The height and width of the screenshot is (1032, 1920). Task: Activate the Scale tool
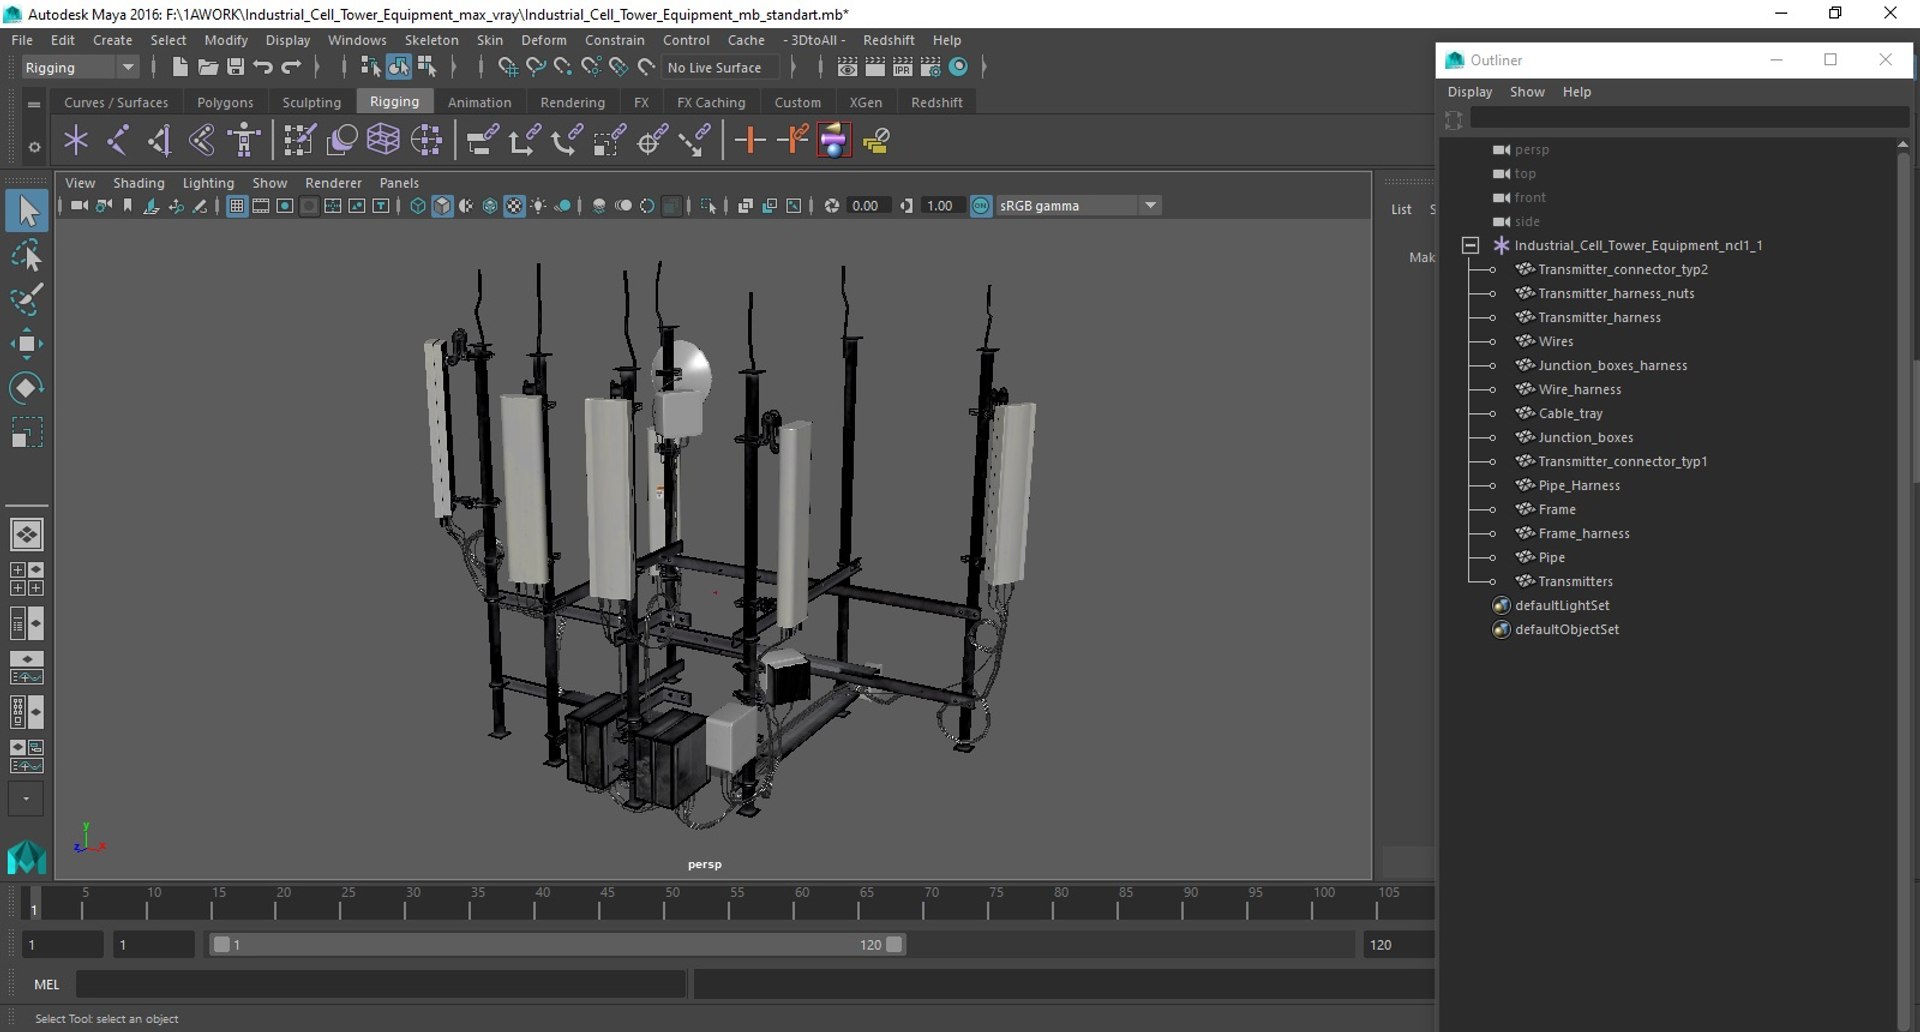pyautogui.click(x=27, y=432)
